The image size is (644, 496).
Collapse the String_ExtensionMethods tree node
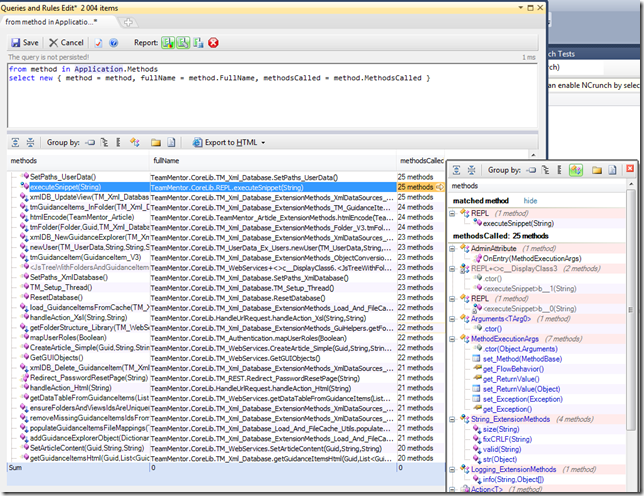pyautogui.click(x=454, y=419)
